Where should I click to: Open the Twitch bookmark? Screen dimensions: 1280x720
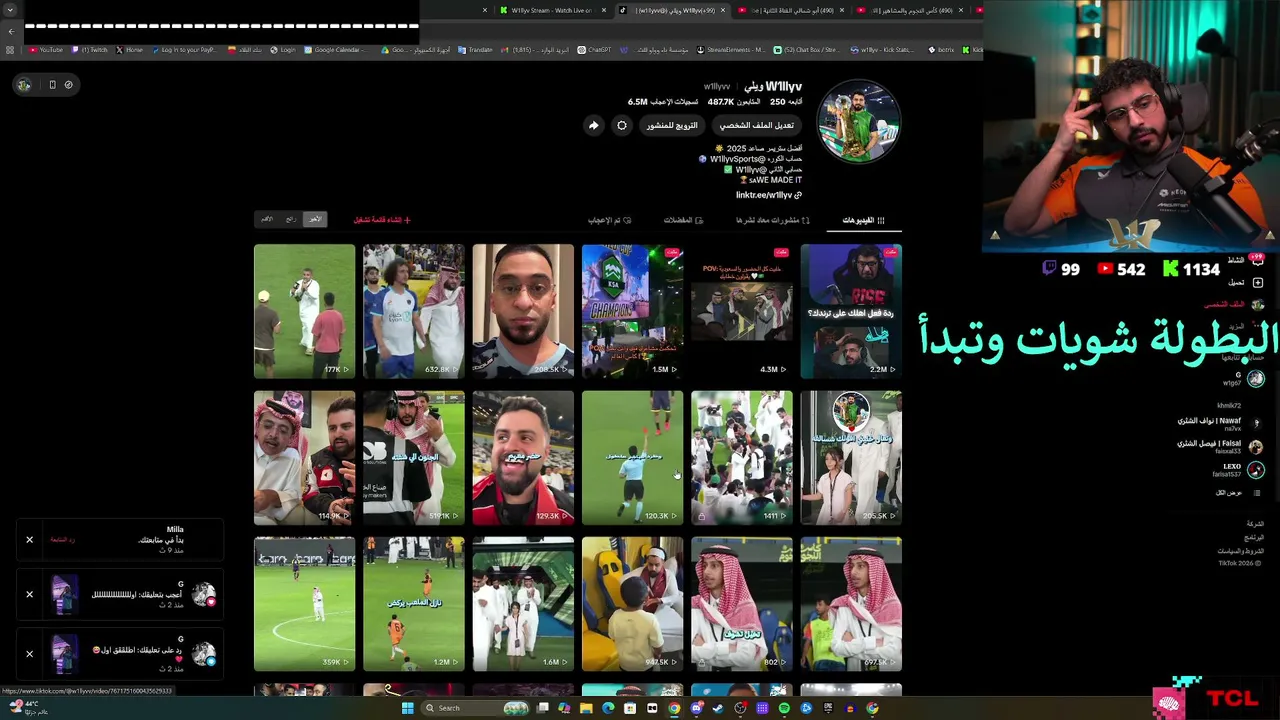coord(90,50)
